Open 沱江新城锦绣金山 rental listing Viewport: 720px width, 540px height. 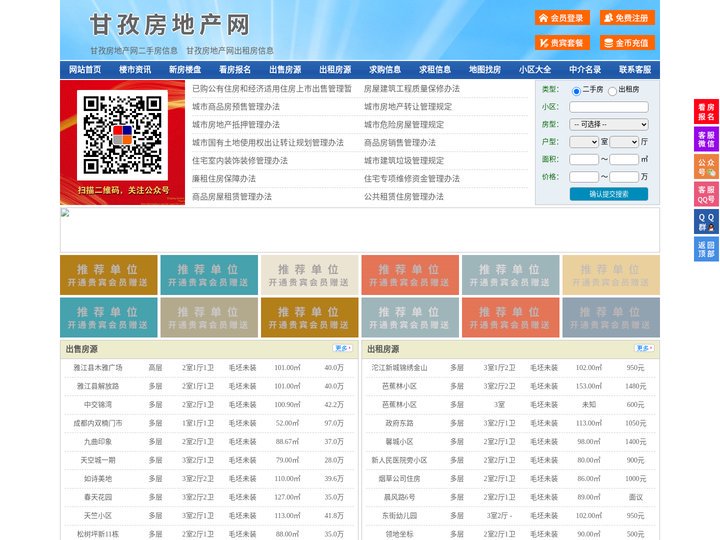point(399,367)
